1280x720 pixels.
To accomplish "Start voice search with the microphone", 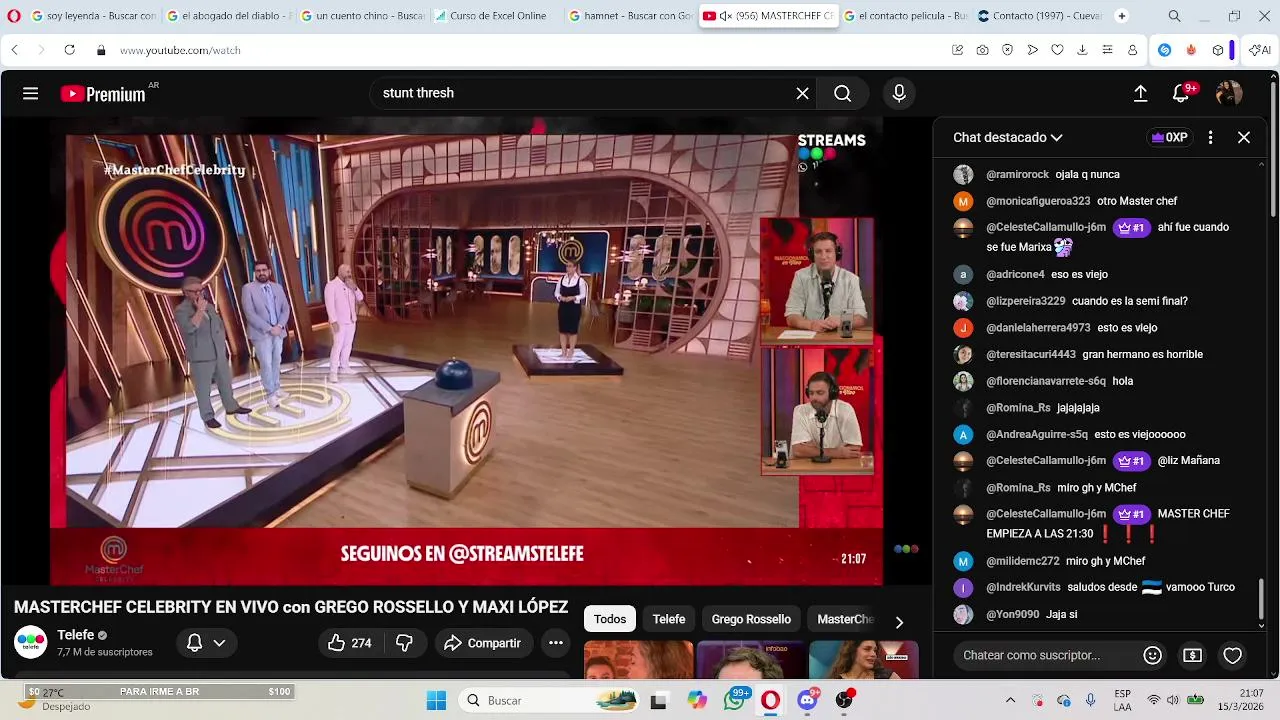I will pyautogui.click(x=899, y=93).
